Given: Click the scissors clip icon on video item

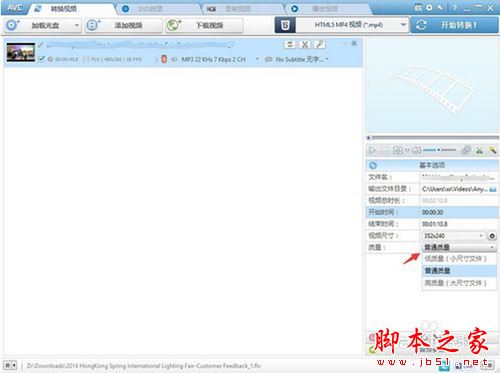Looking at the screenshot, I should [305, 45].
